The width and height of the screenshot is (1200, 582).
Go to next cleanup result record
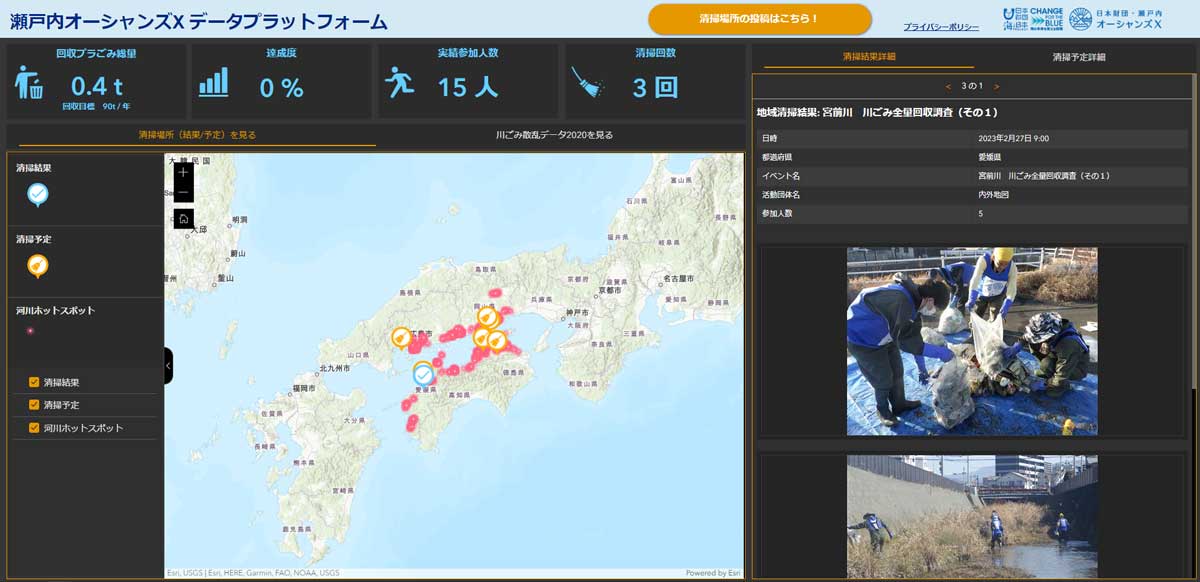point(996,87)
